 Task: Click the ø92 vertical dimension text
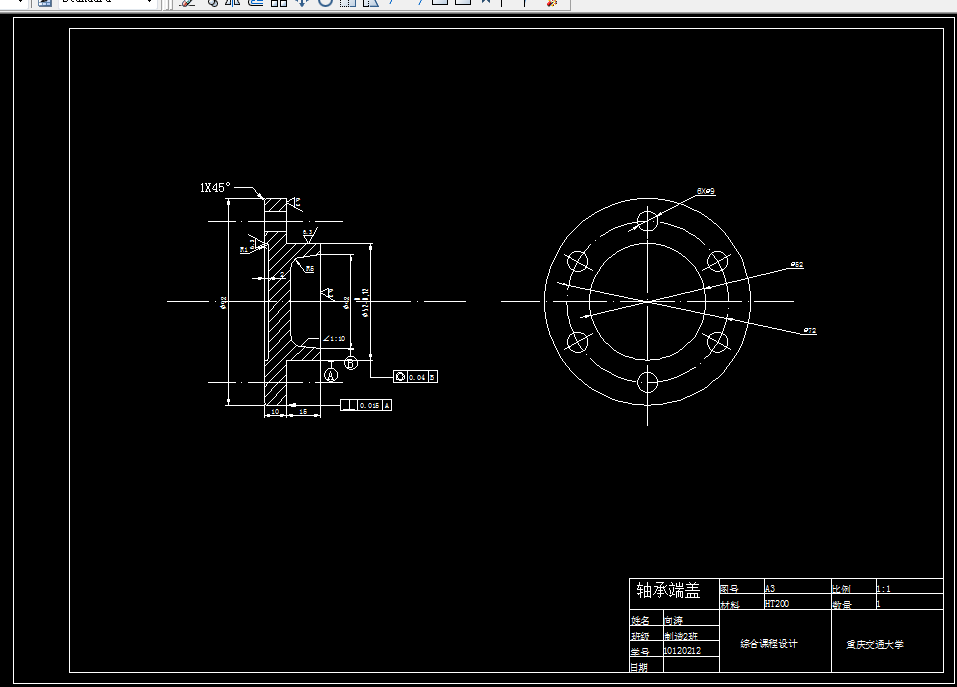[x=223, y=303]
